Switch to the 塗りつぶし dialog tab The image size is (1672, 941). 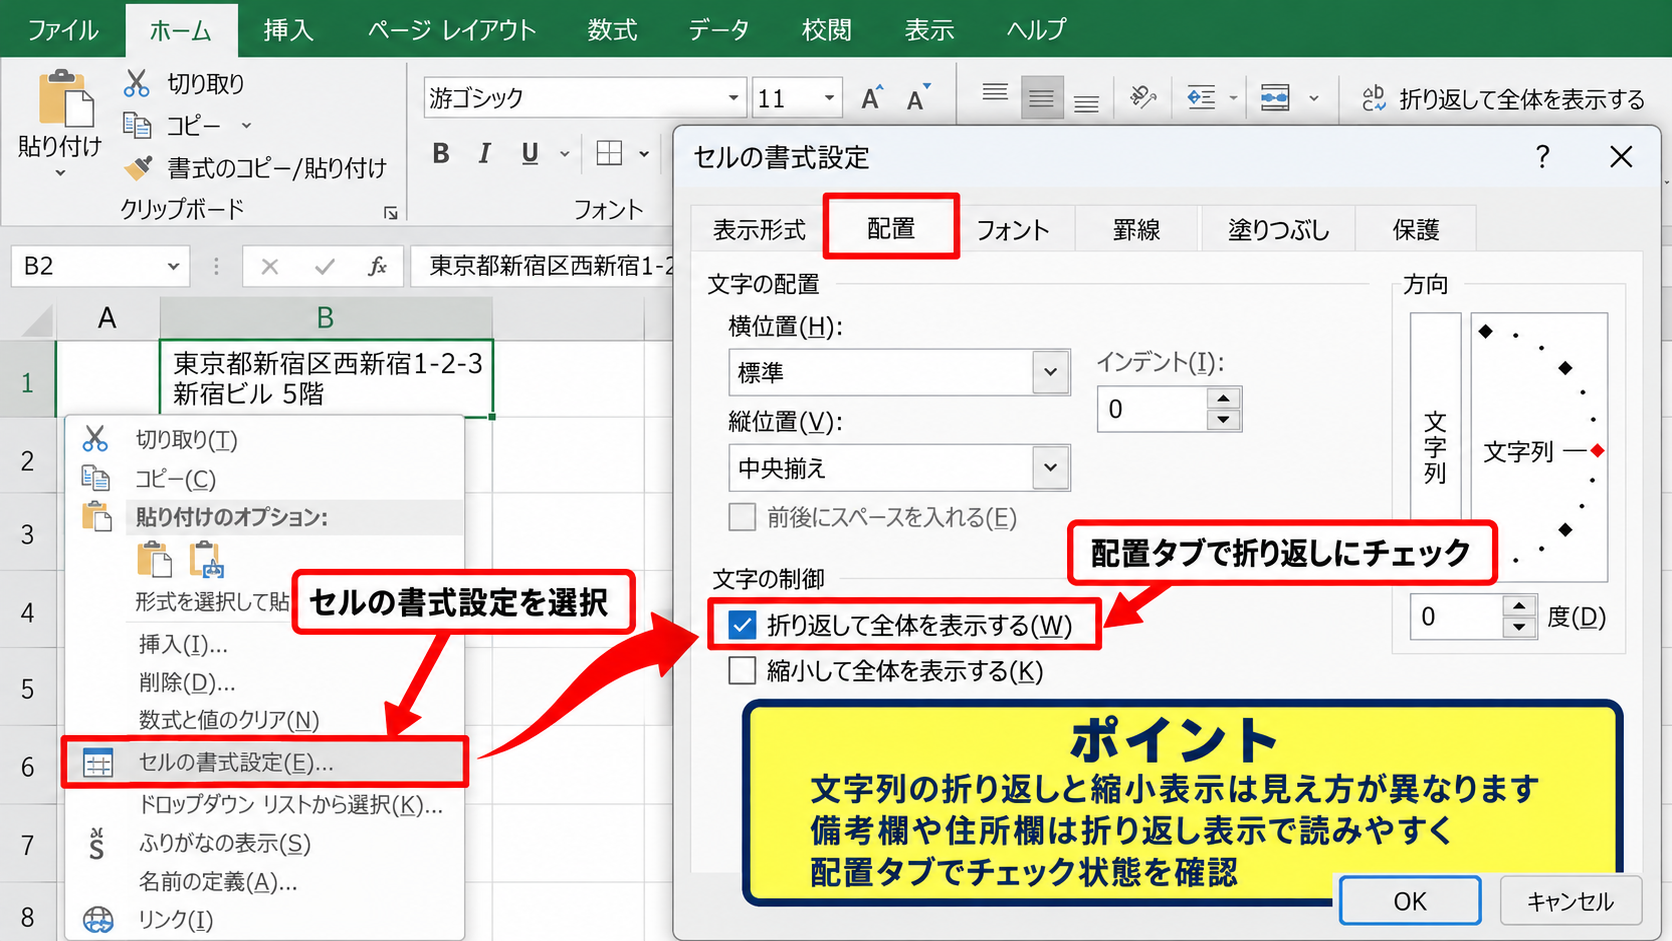[1279, 230]
